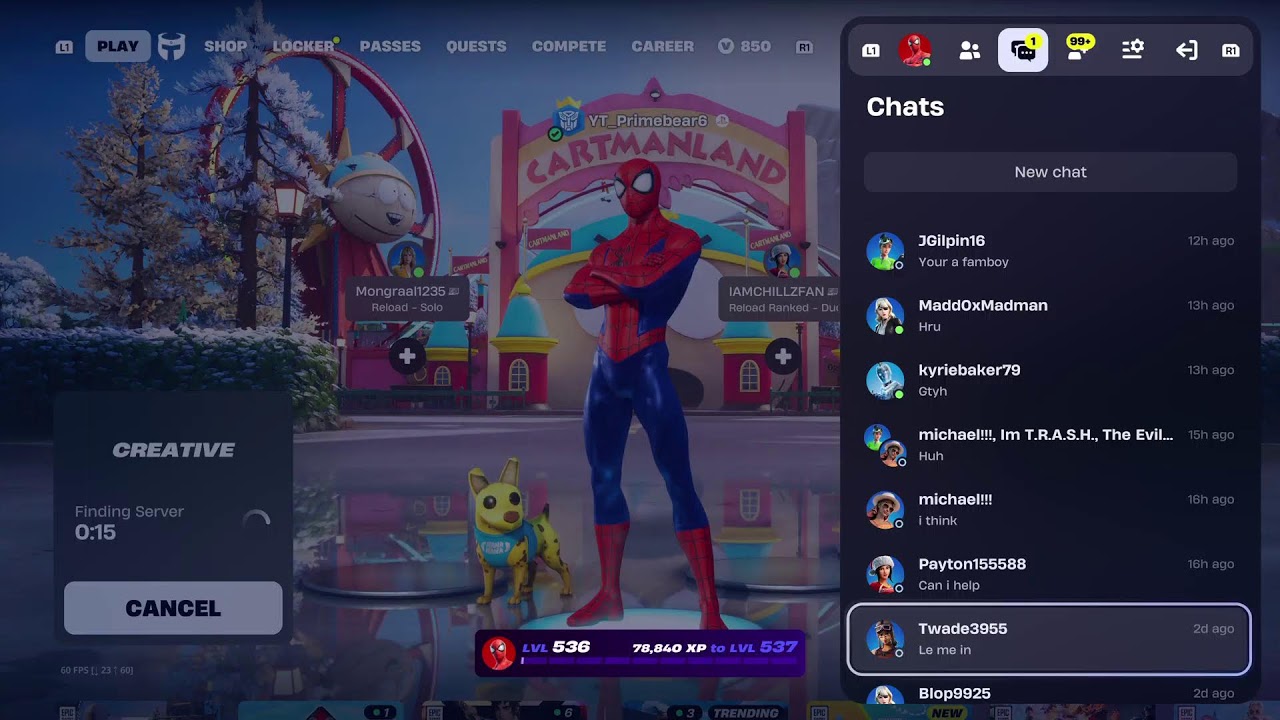Click the R1 icon beside V-Bucks
1280x720 pixels.
(x=804, y=47)
